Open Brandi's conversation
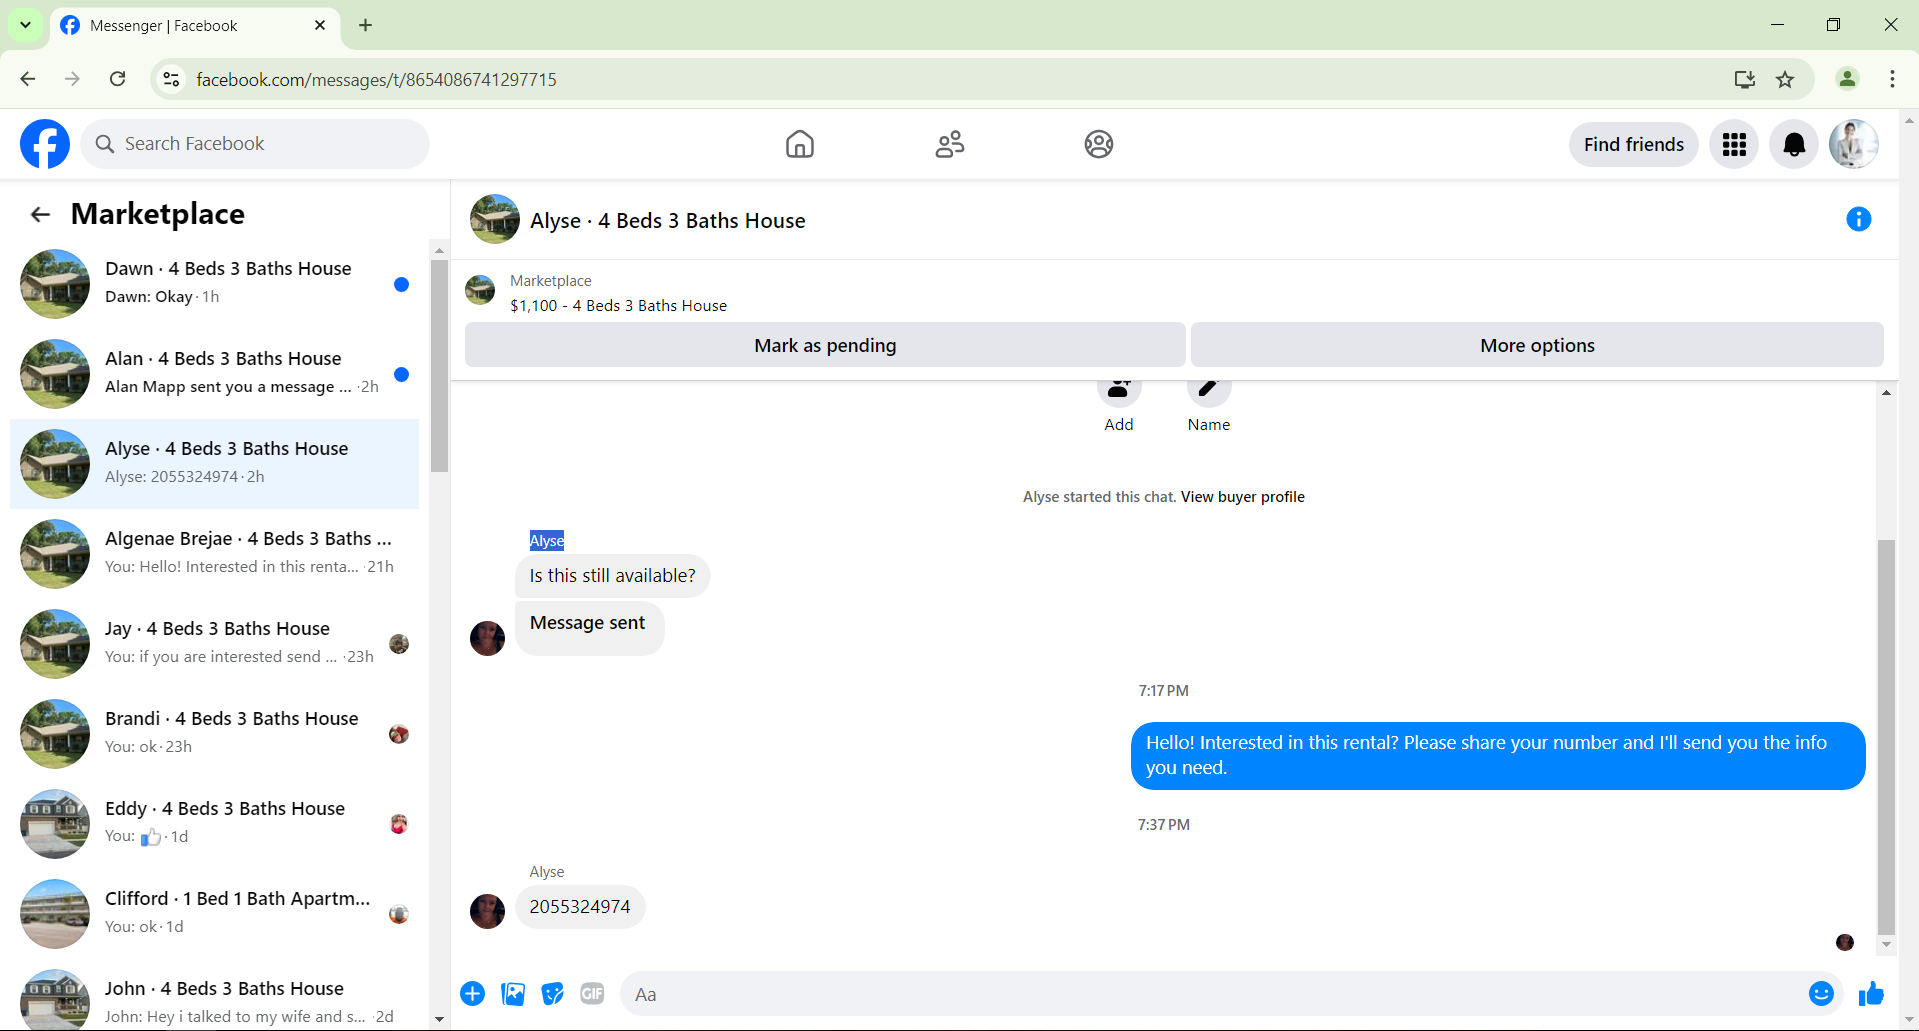Viewport: 1919px width, 1031px height. tap(214, 734)
